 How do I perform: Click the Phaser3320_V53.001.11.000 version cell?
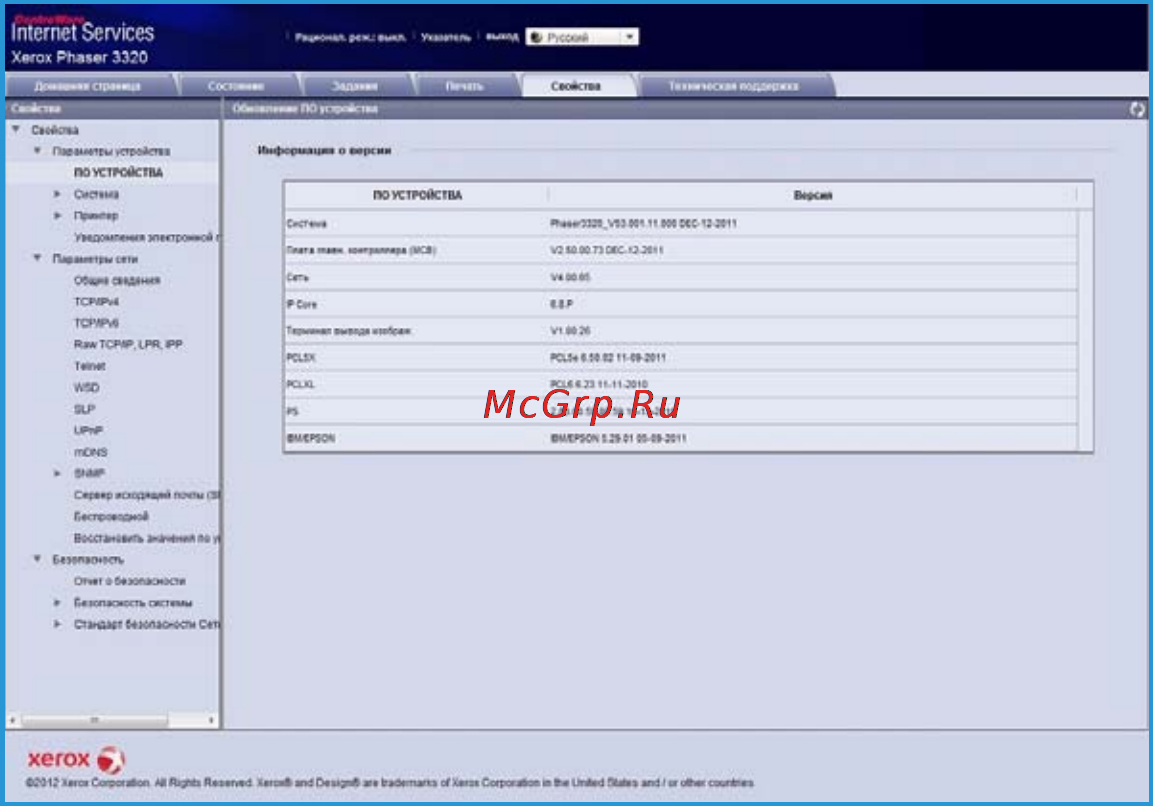pyautogui.click(x=643, y=224)
